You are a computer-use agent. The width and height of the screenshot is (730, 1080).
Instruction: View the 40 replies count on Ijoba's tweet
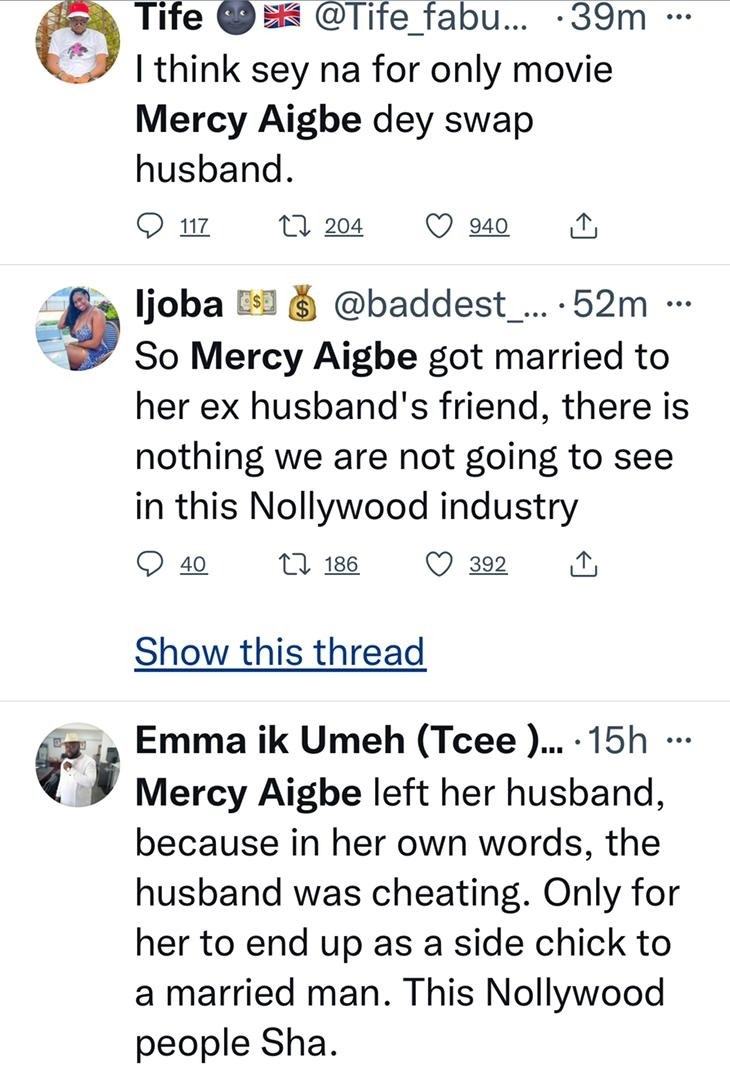click(192, 566)
